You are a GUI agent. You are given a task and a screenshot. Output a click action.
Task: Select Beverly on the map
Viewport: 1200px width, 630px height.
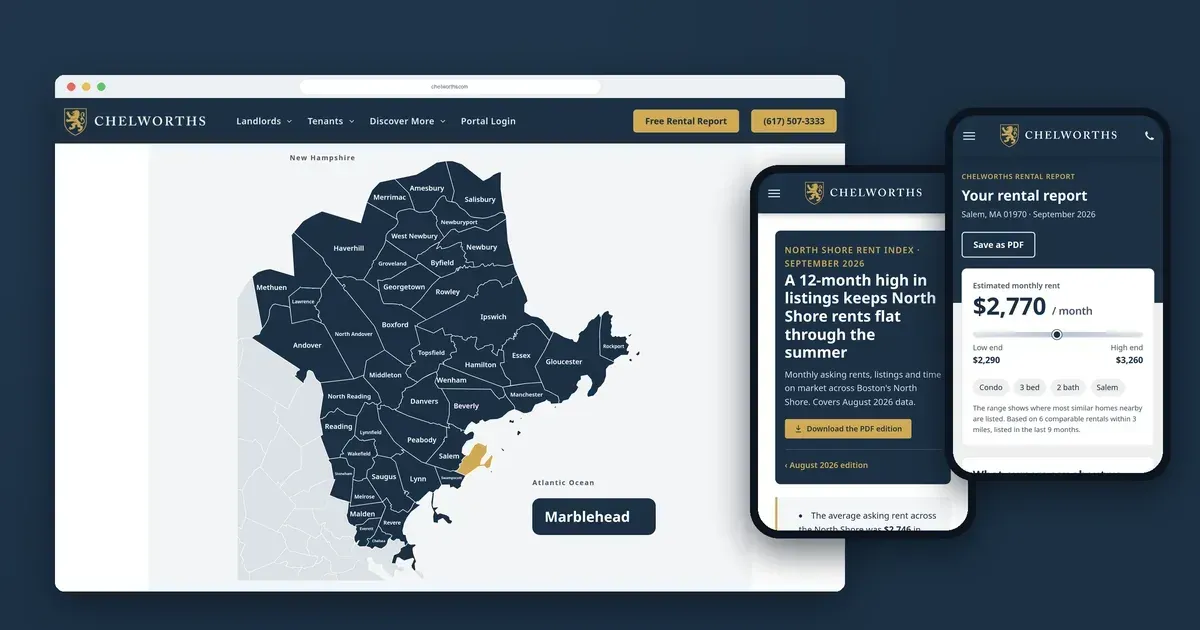pyautogui.click(x=466, y=406)
